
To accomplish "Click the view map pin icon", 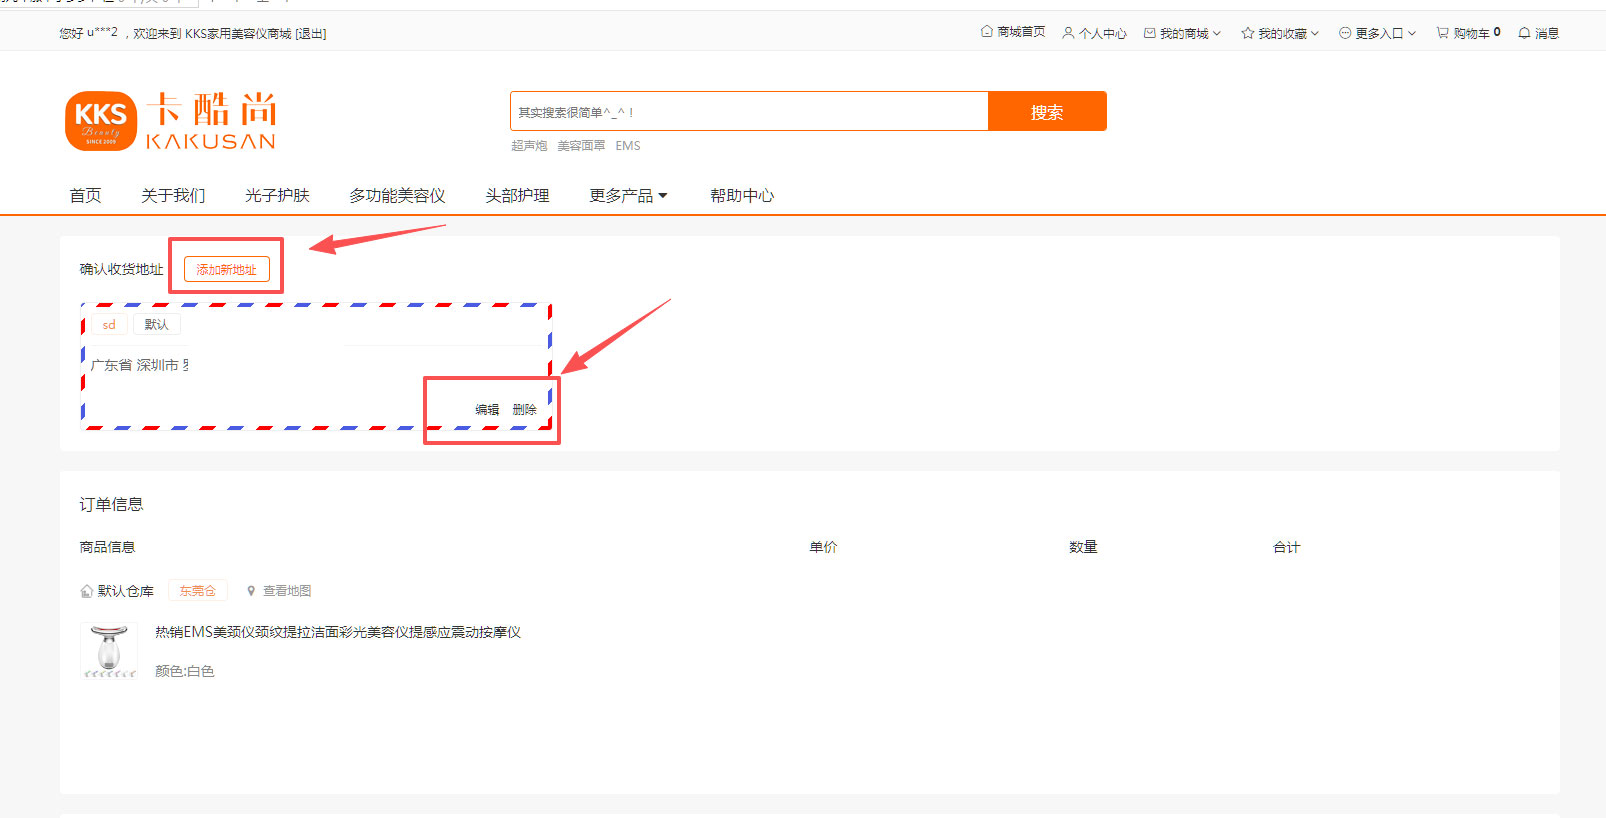I will 251,591.
